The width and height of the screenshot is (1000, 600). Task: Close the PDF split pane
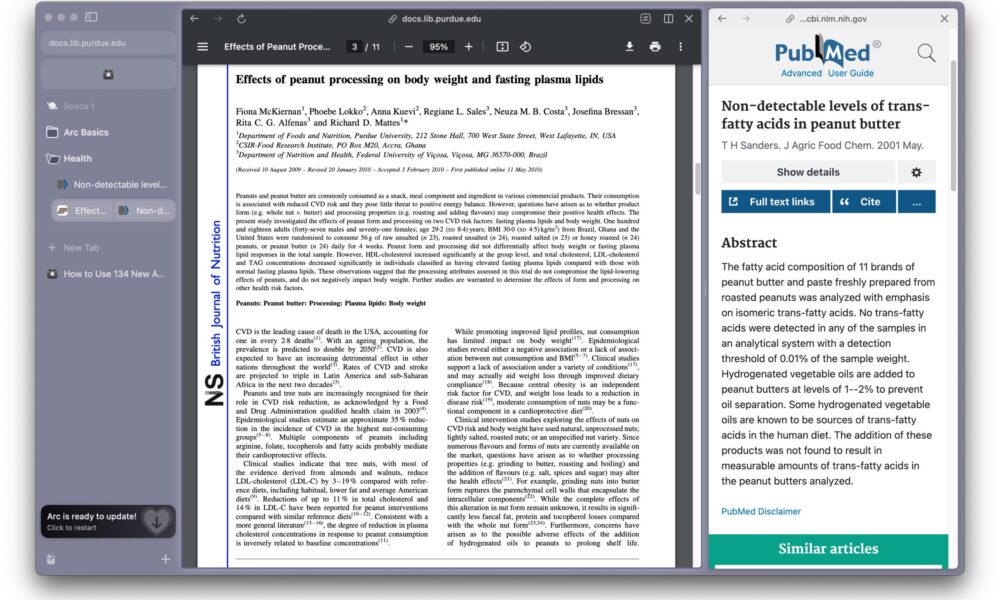(689, 18)
